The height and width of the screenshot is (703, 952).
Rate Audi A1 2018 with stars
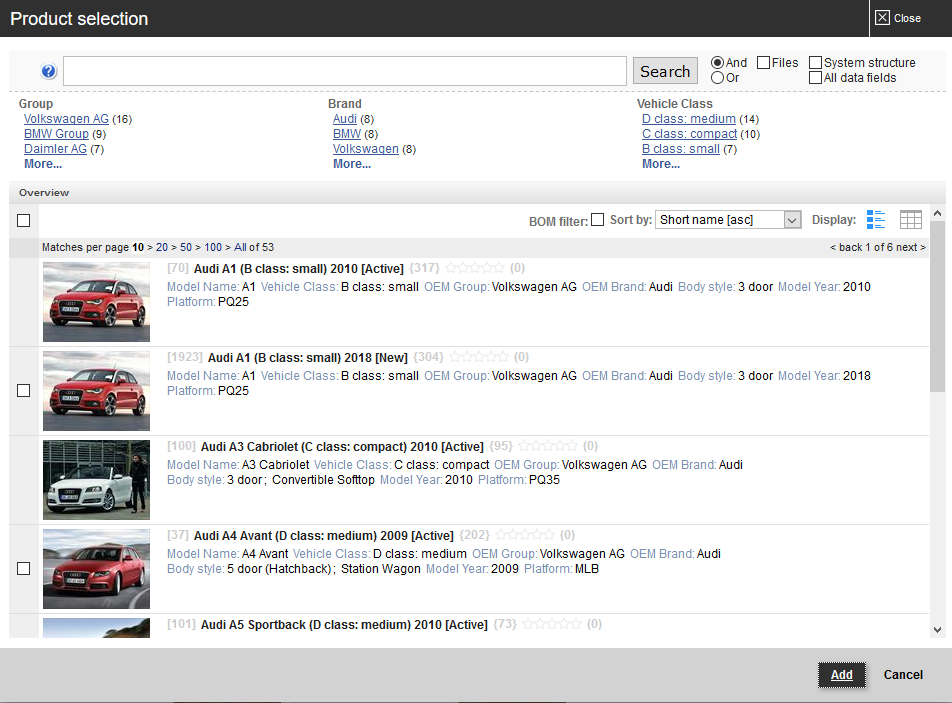[478, 357]
